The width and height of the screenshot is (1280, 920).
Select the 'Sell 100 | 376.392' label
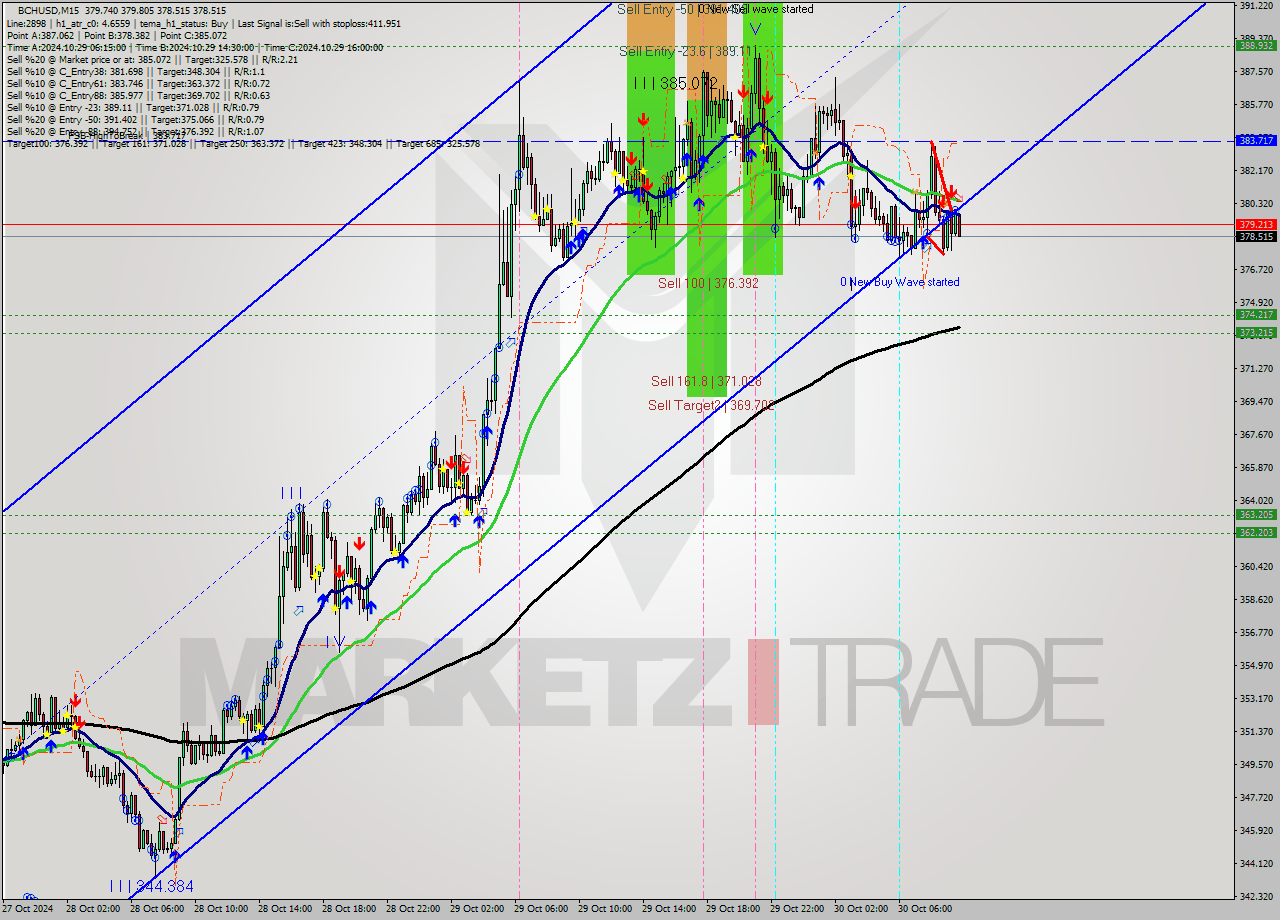click(708, 283)
